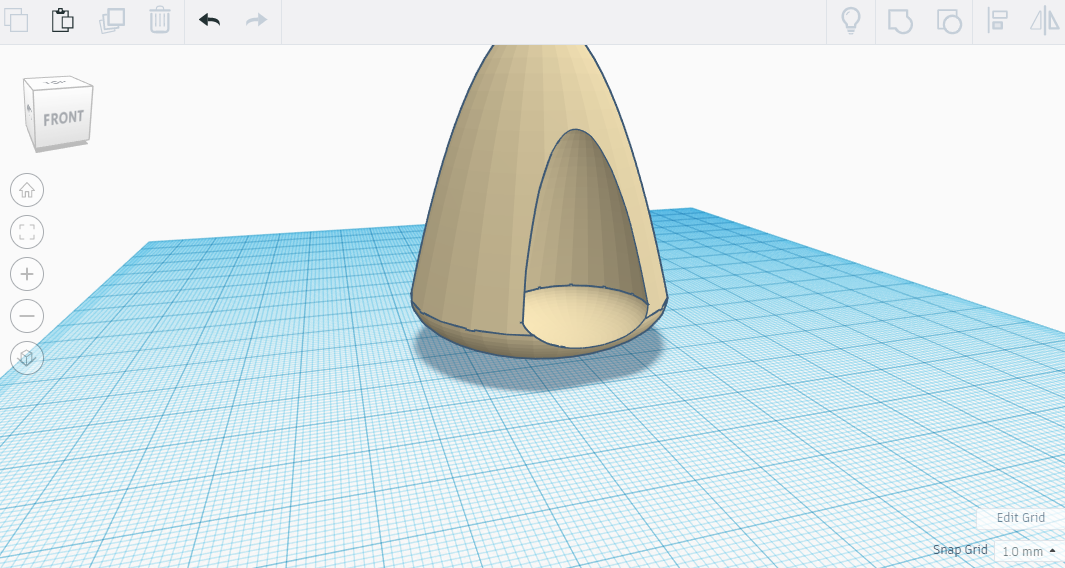Zoom out with the minus button
This screenshot has height=568, width=1065.
click(27, 316)
